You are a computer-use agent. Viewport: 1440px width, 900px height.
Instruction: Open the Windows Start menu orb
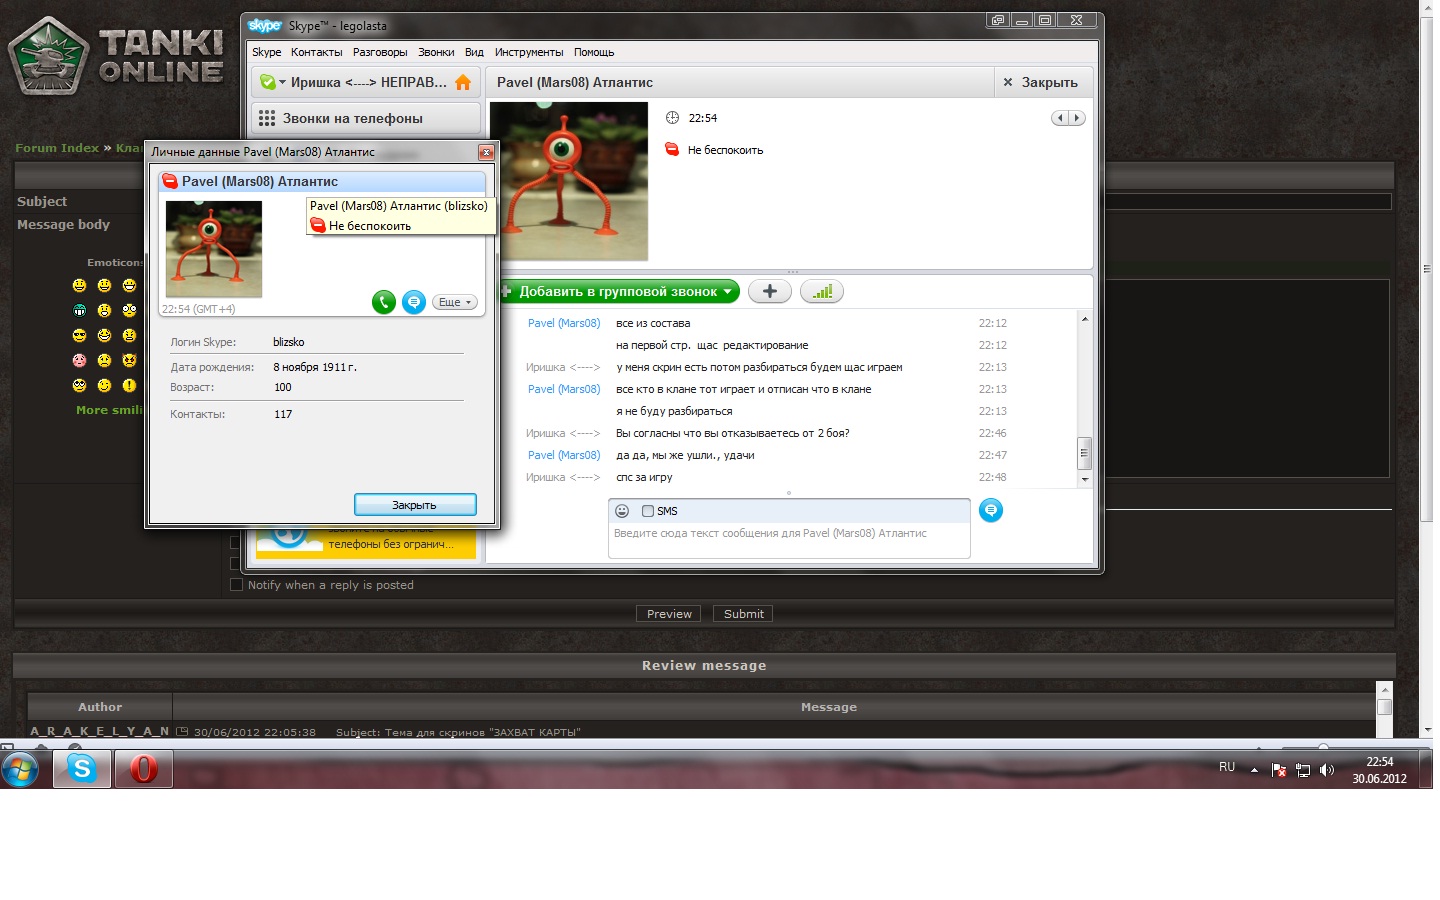20,769
